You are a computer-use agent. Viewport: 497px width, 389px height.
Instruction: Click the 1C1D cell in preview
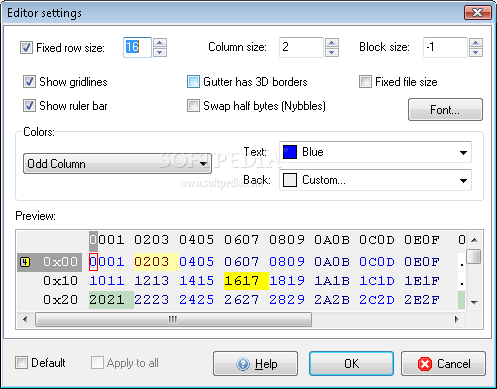click(377, 281)
